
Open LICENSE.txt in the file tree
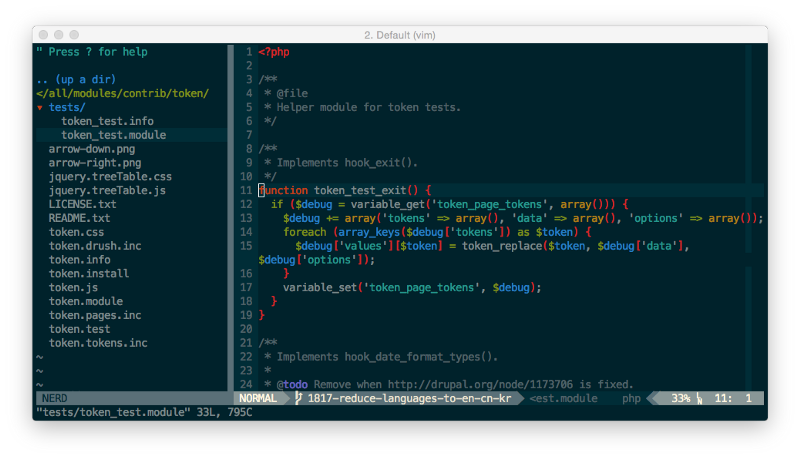tap(82, 204)
